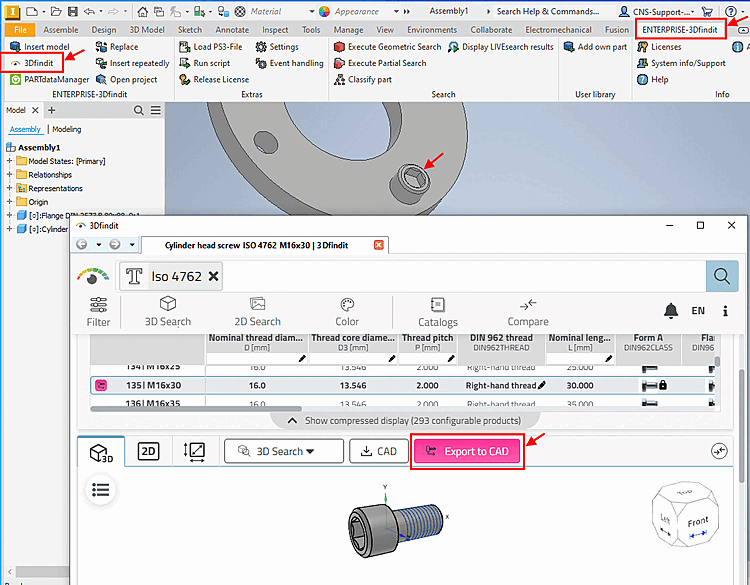
Task: Open the Electromechanical ribbon tab
Action: (x=558, y=30)
